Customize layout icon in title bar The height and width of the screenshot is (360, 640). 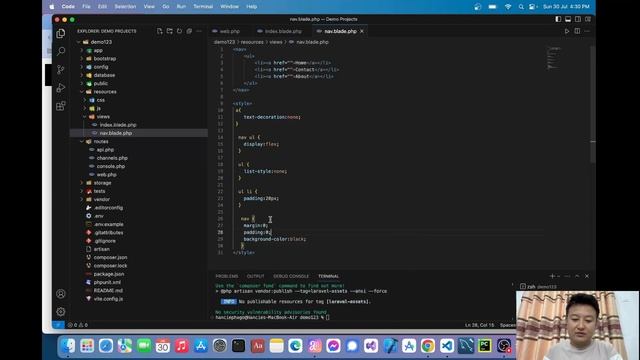[588, 19]
